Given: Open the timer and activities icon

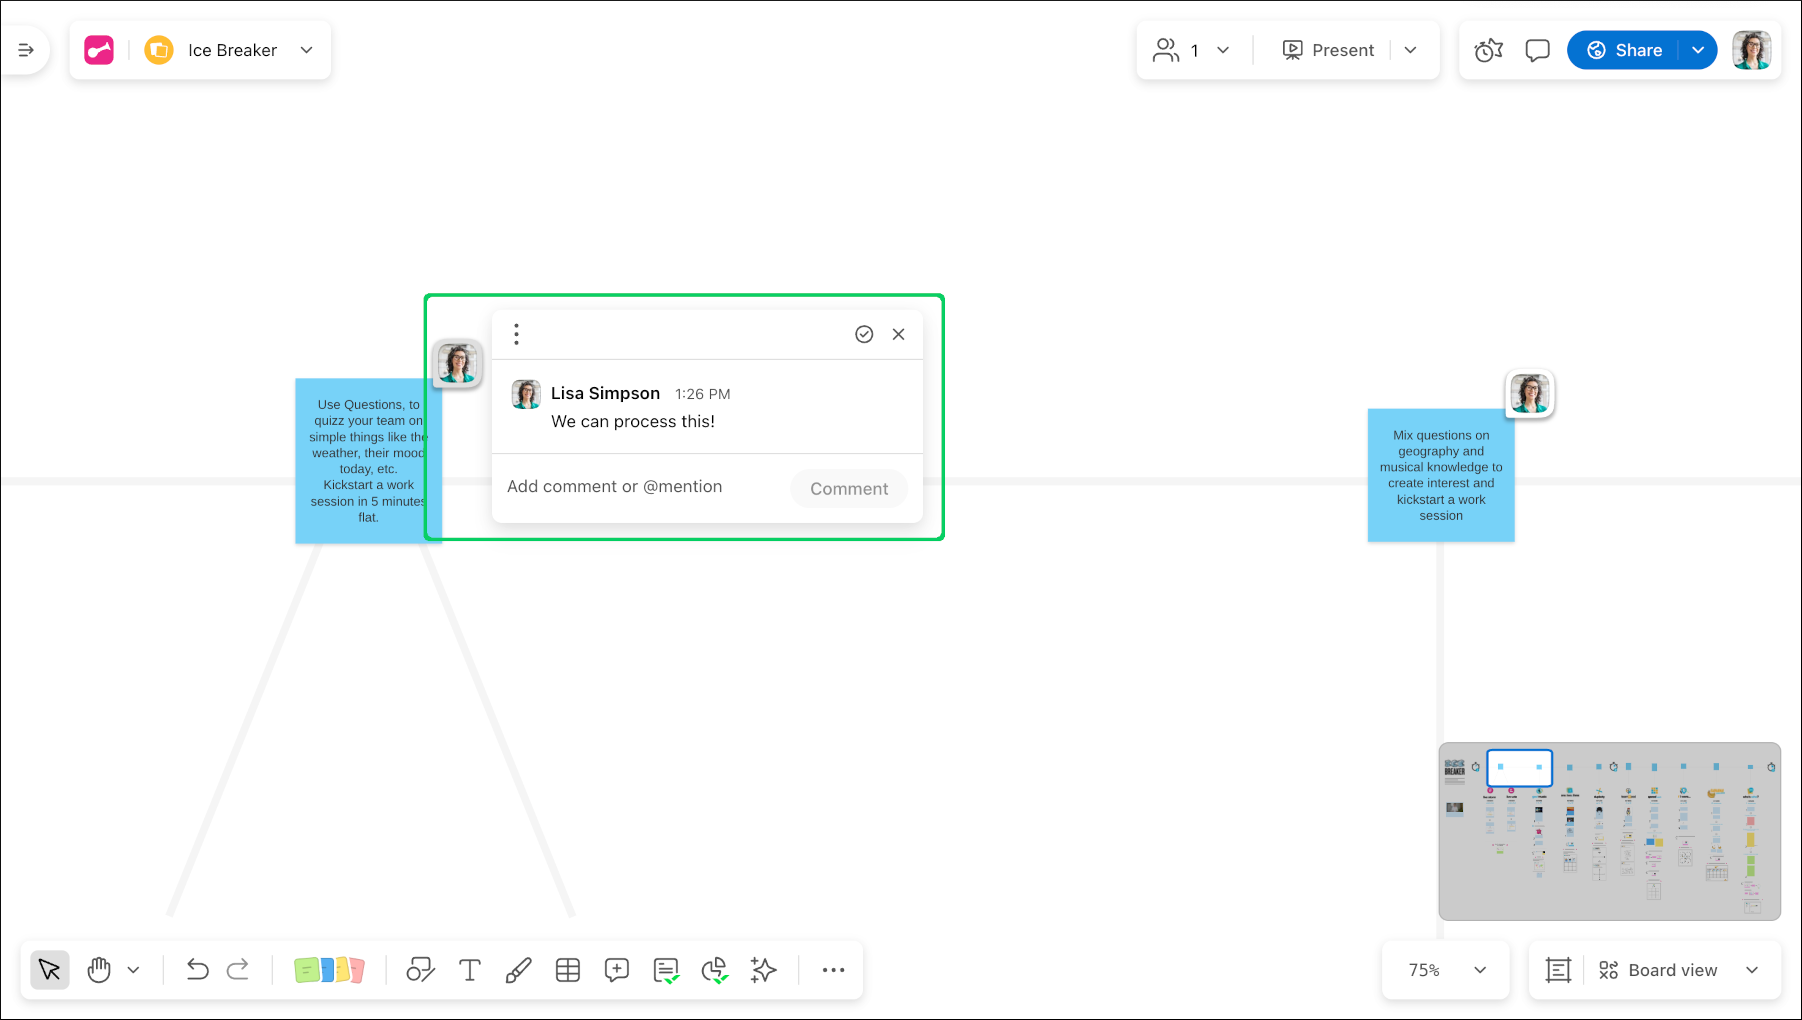Looking at the screenshot, I should (x=1488, y=50).
